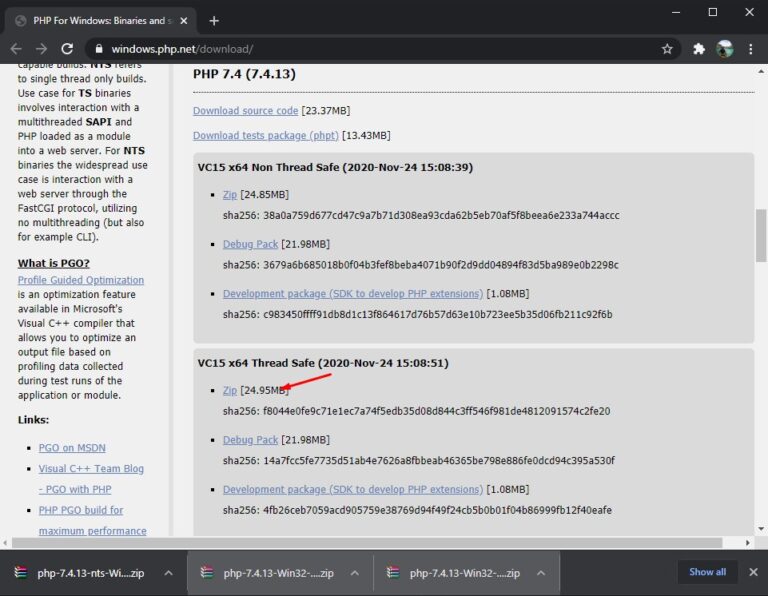
Task: Click the browser back arrow
Action: pyautogui.click(x=16, y=49)
